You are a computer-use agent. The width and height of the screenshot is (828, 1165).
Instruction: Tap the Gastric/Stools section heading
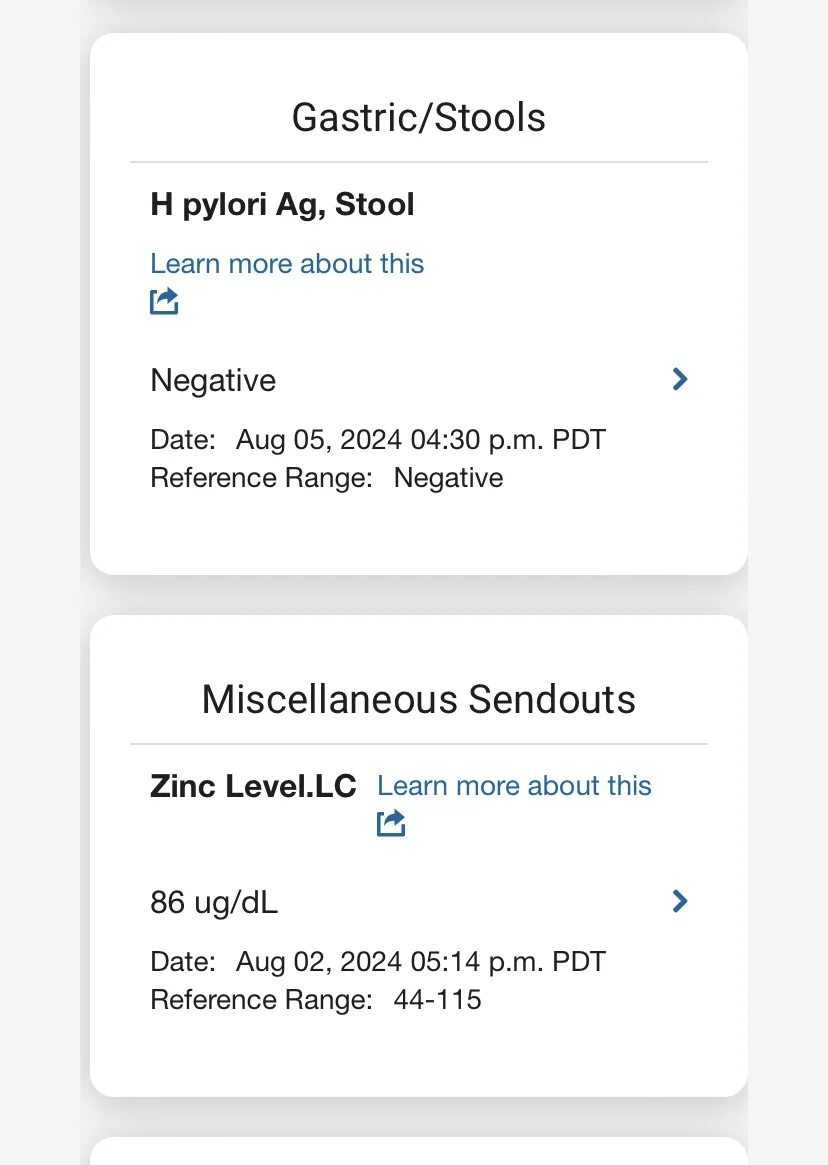(418, 117)
